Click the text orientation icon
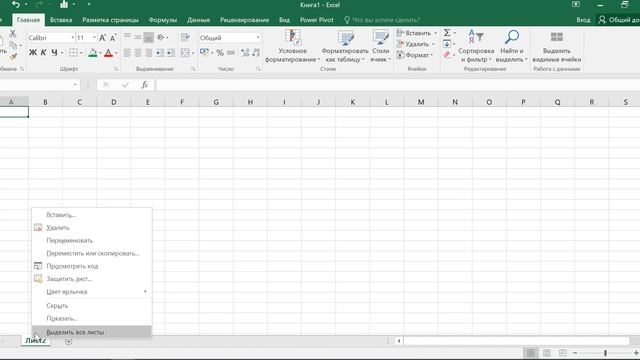Screen dimensions: 640x360 click(161, 37)
